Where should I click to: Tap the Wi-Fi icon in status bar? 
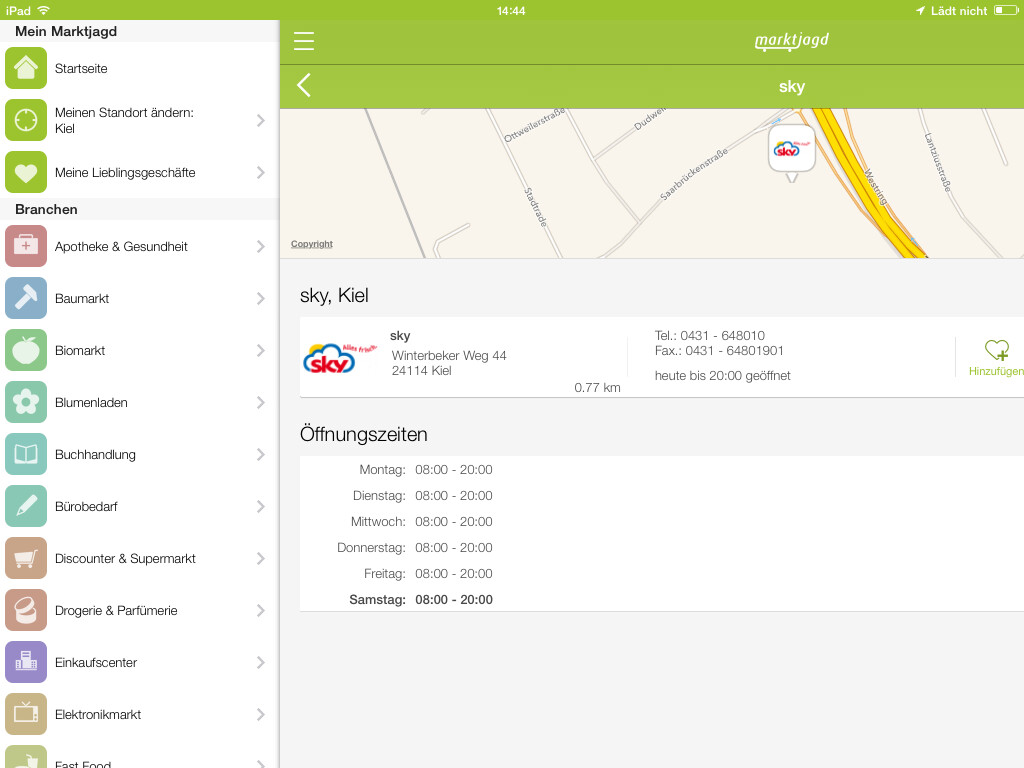click(x=43, y=10)
